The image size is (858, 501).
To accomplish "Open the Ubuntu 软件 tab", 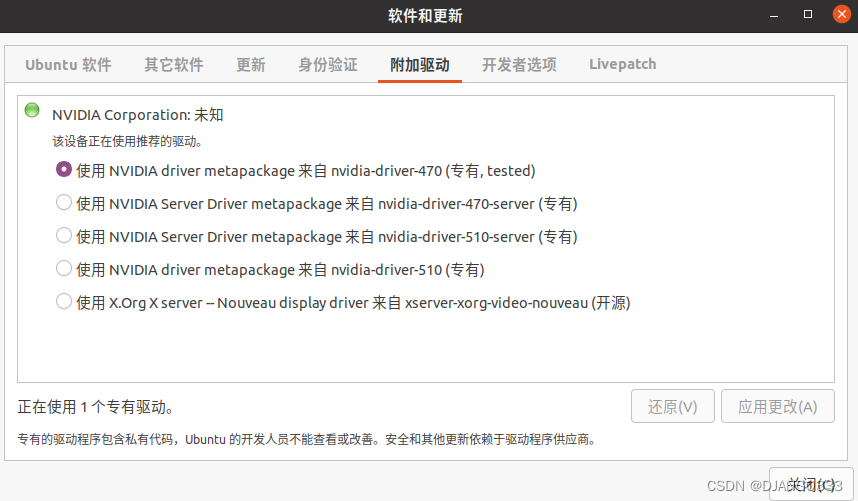I will [x=68, y=65].
